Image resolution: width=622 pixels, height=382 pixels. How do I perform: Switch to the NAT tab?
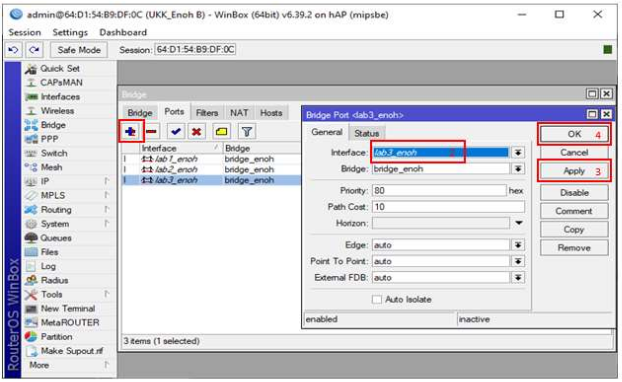[239, 113]
